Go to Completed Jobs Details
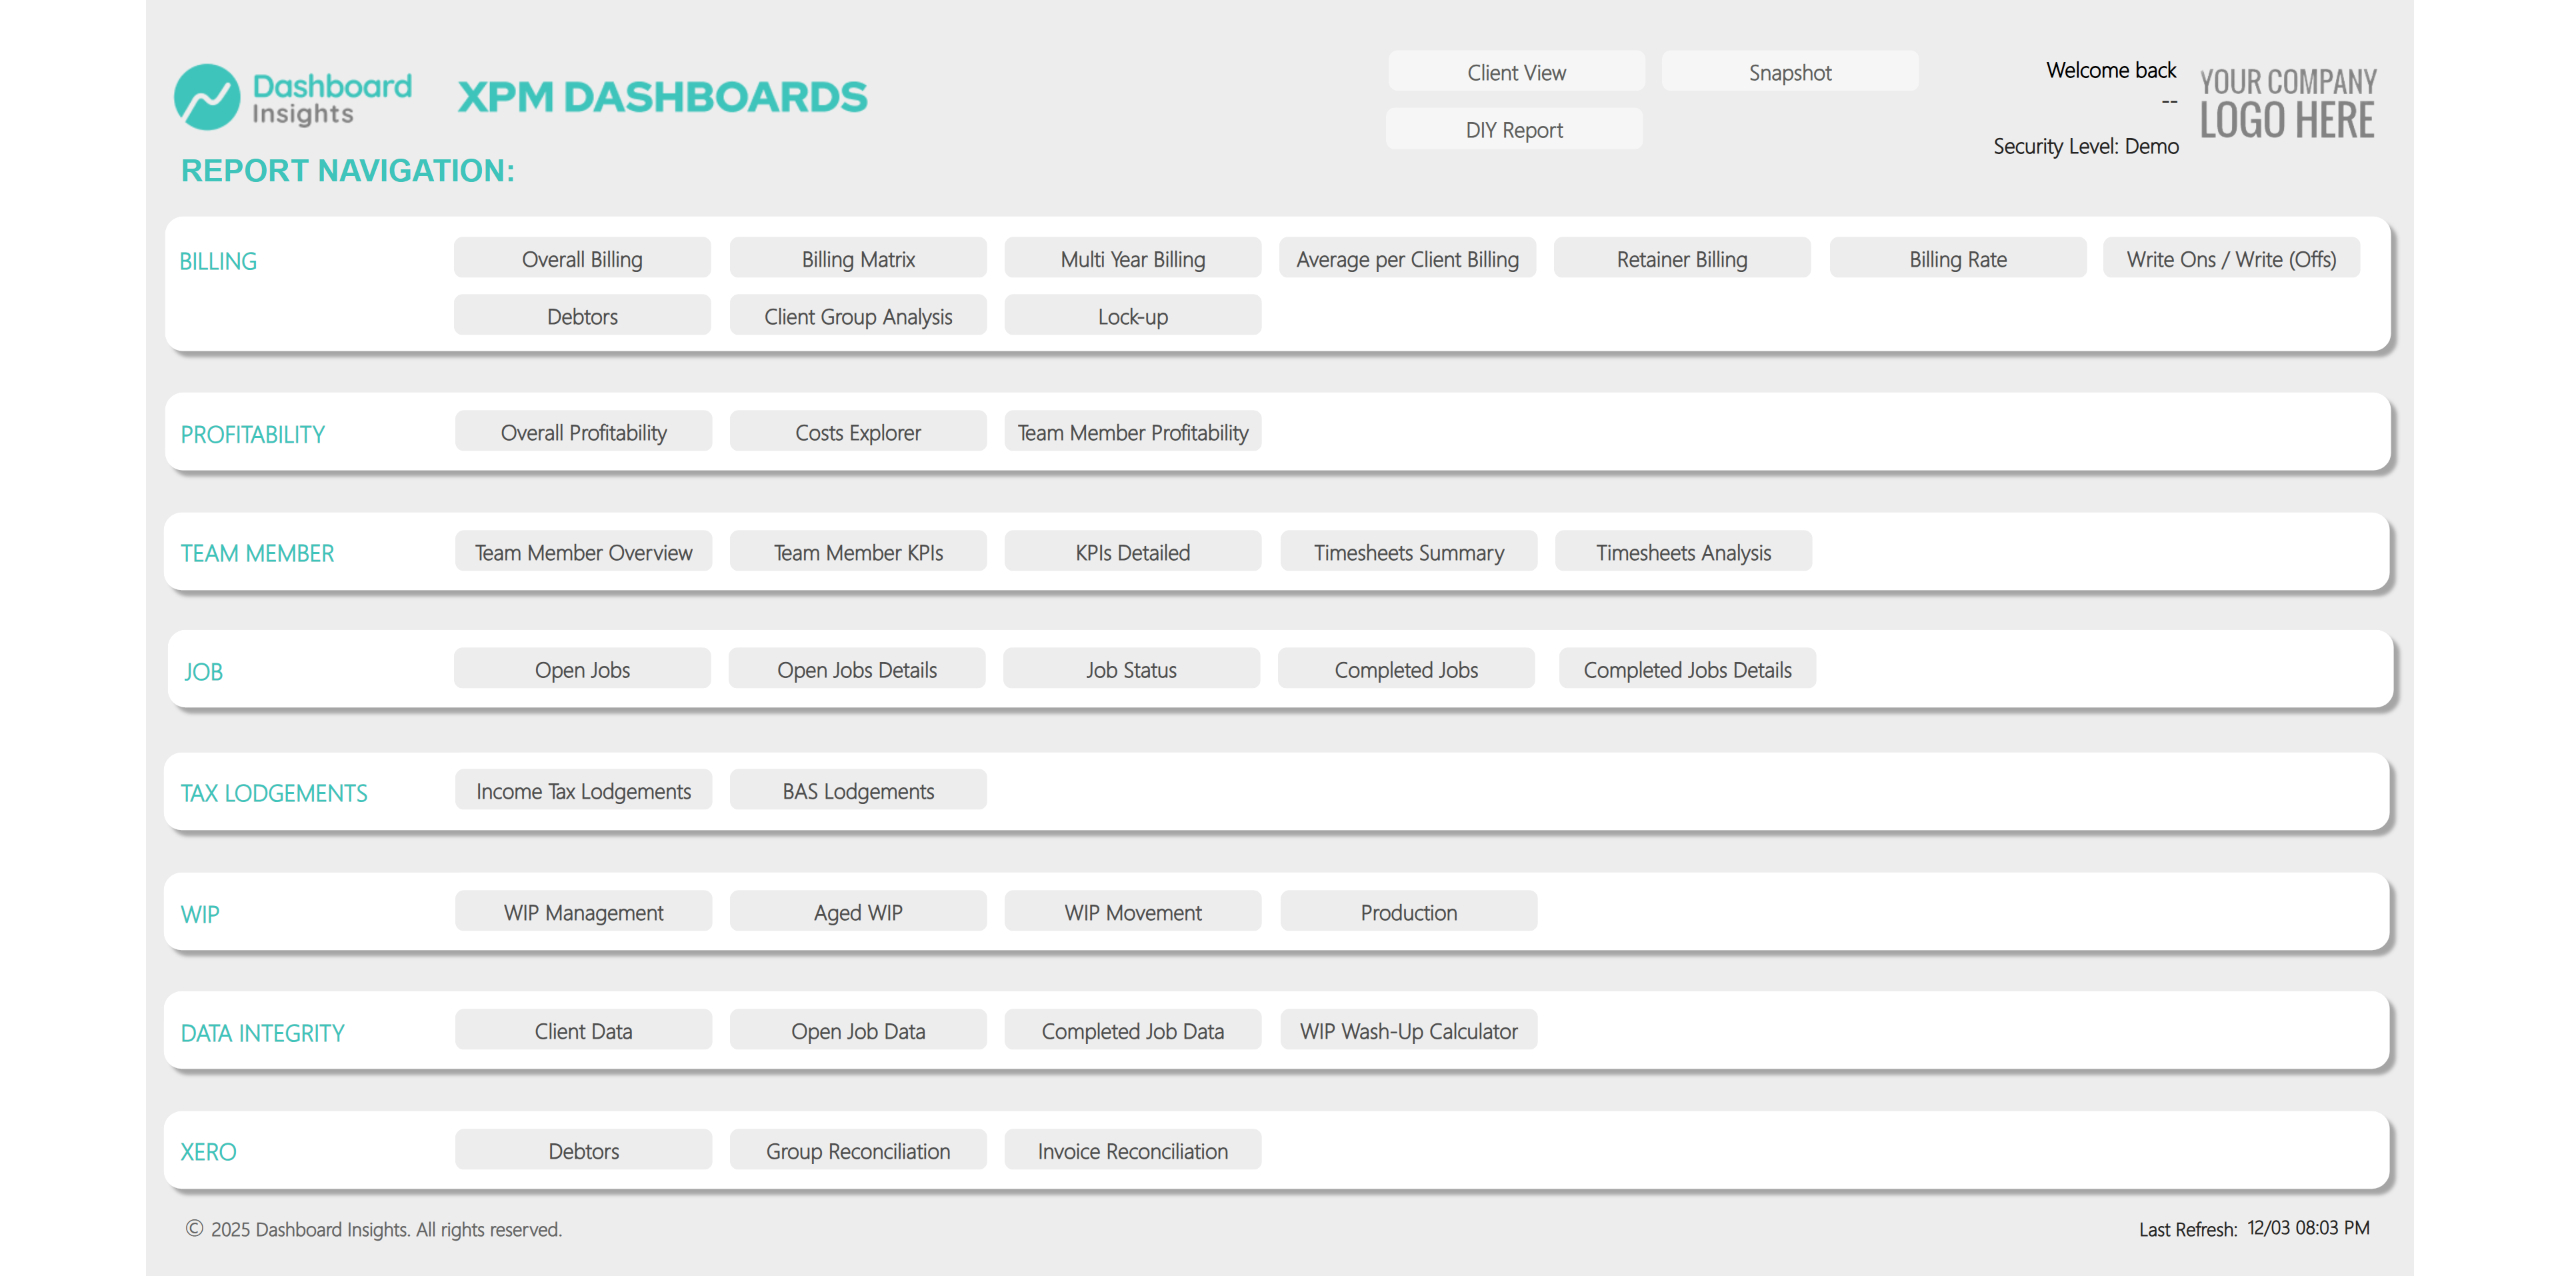 tap(1687, 668)
